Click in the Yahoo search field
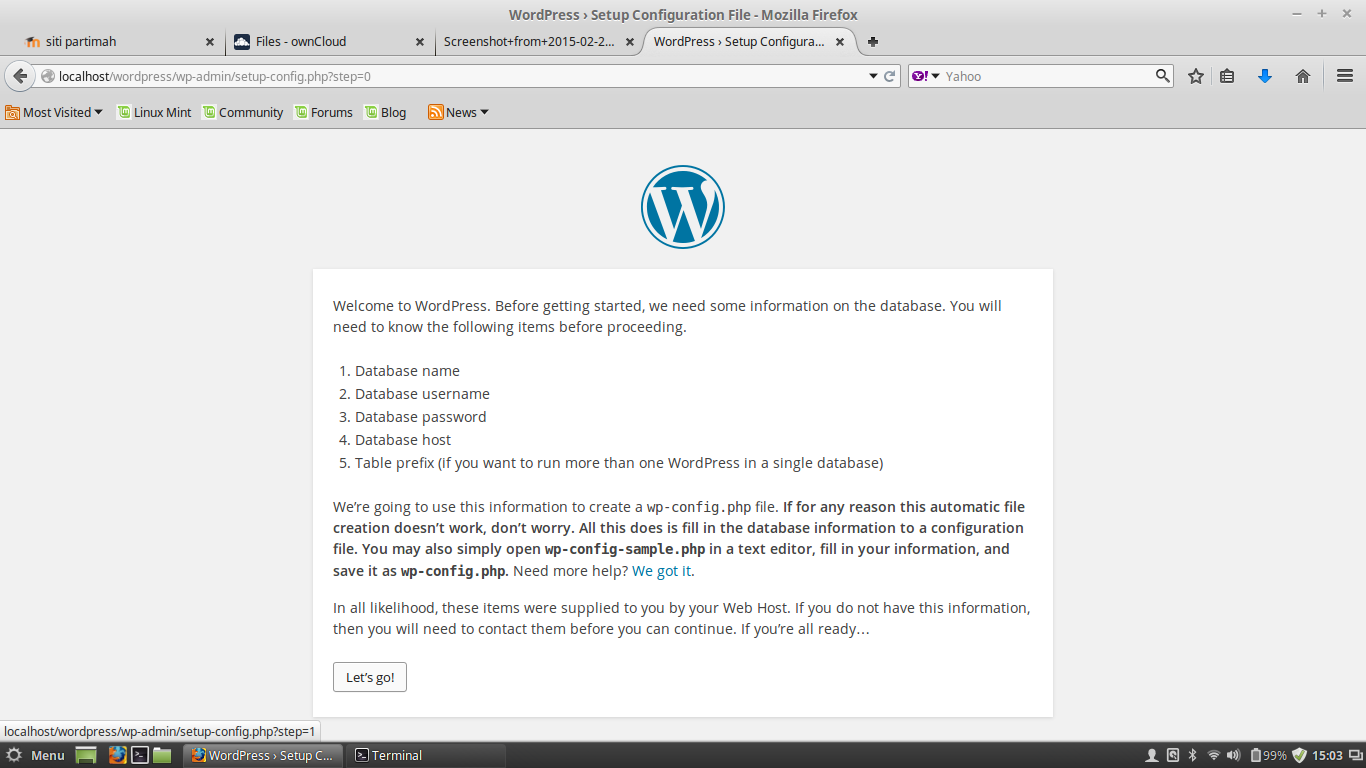Viewport: 1366px width, 768px height. [x=1047, y=76]
